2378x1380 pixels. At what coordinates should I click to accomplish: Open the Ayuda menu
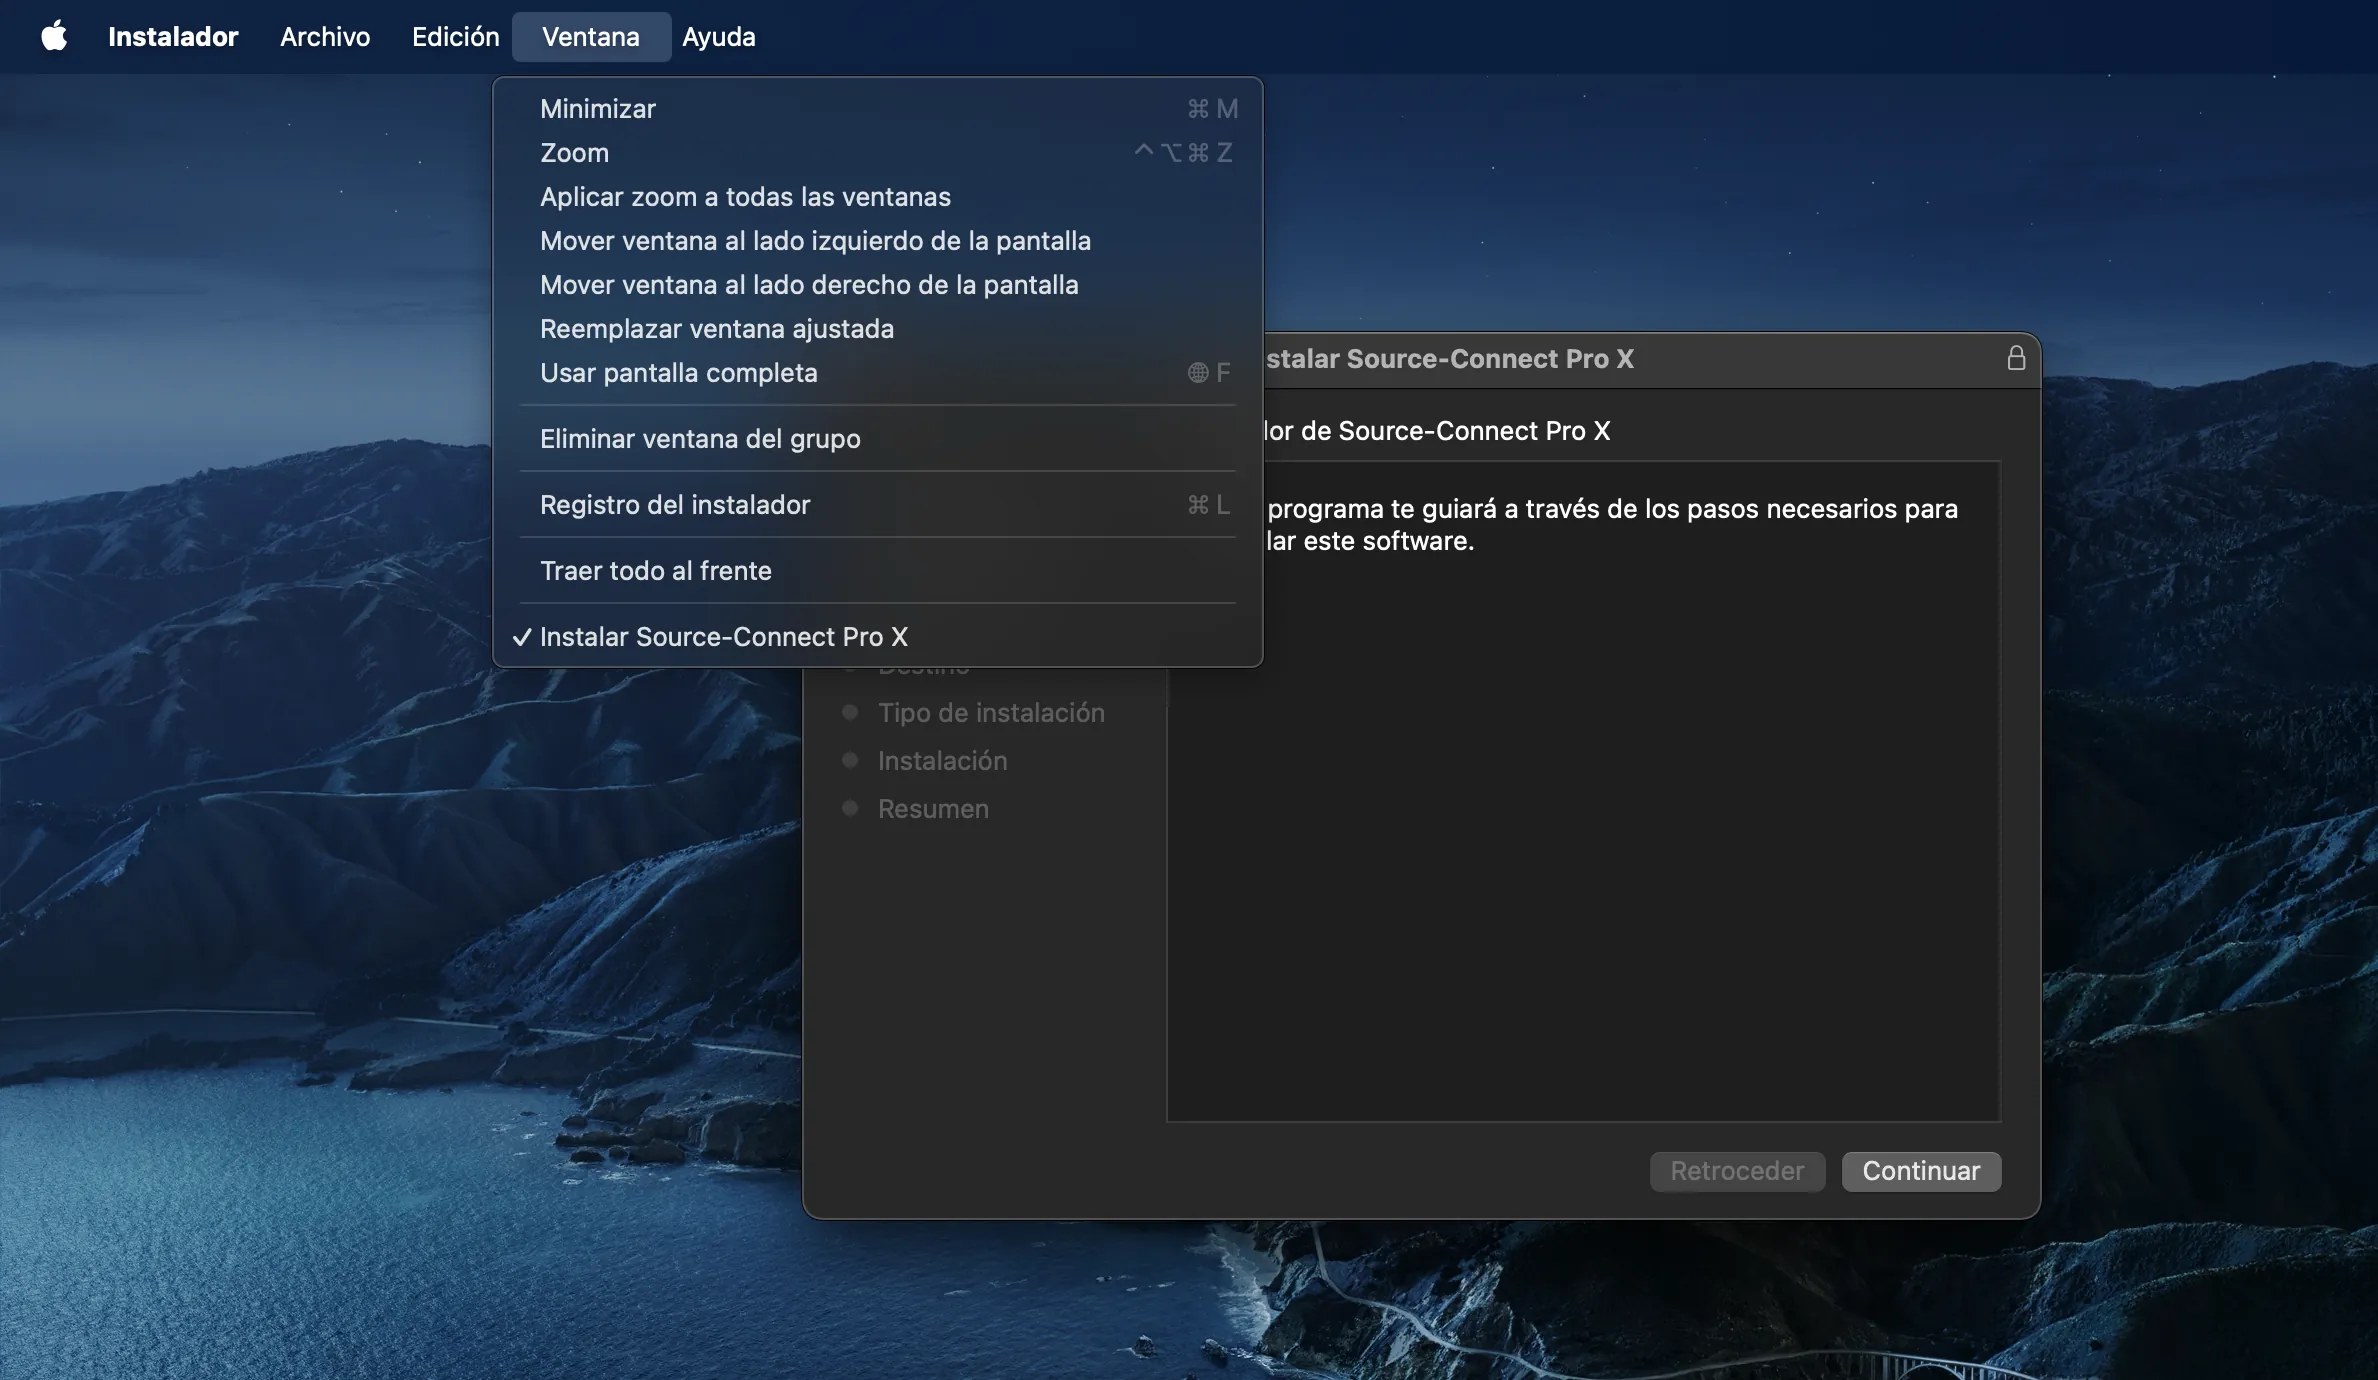click(719, 36)
